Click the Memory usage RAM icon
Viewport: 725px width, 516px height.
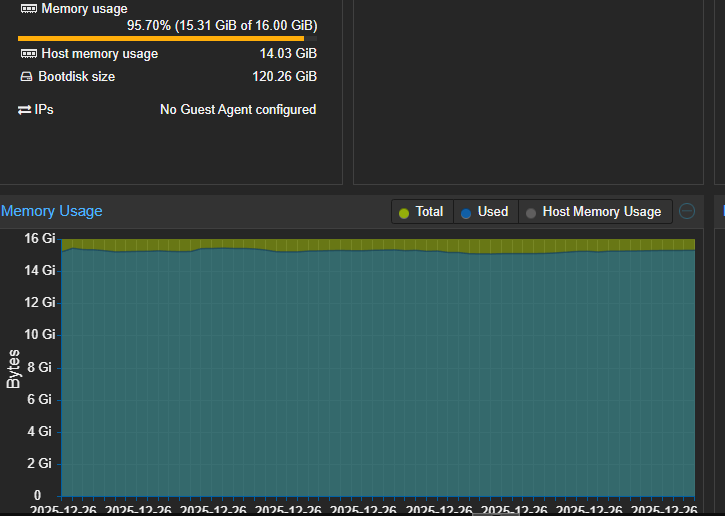pyautogui.click(x=29, y=8)
